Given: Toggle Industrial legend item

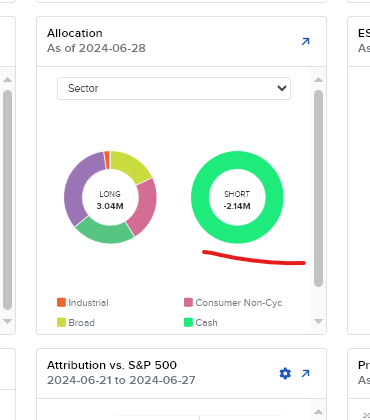Looking at the screenshot, I should click(83, 303).
